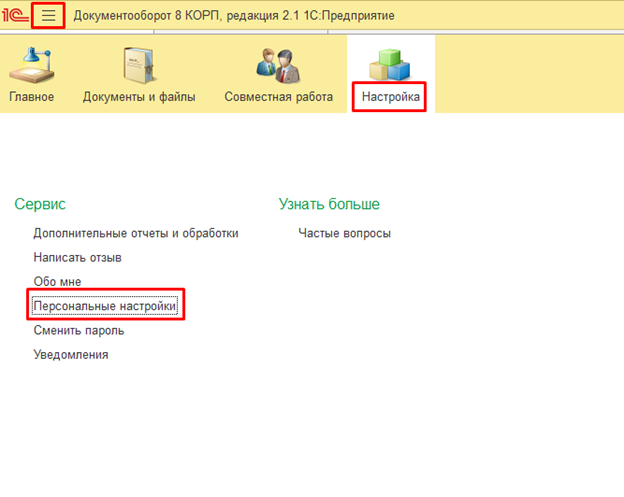This screenshot has width=624, height=497.
Task: Open the Документы и файлы section label
Action: 139,97
